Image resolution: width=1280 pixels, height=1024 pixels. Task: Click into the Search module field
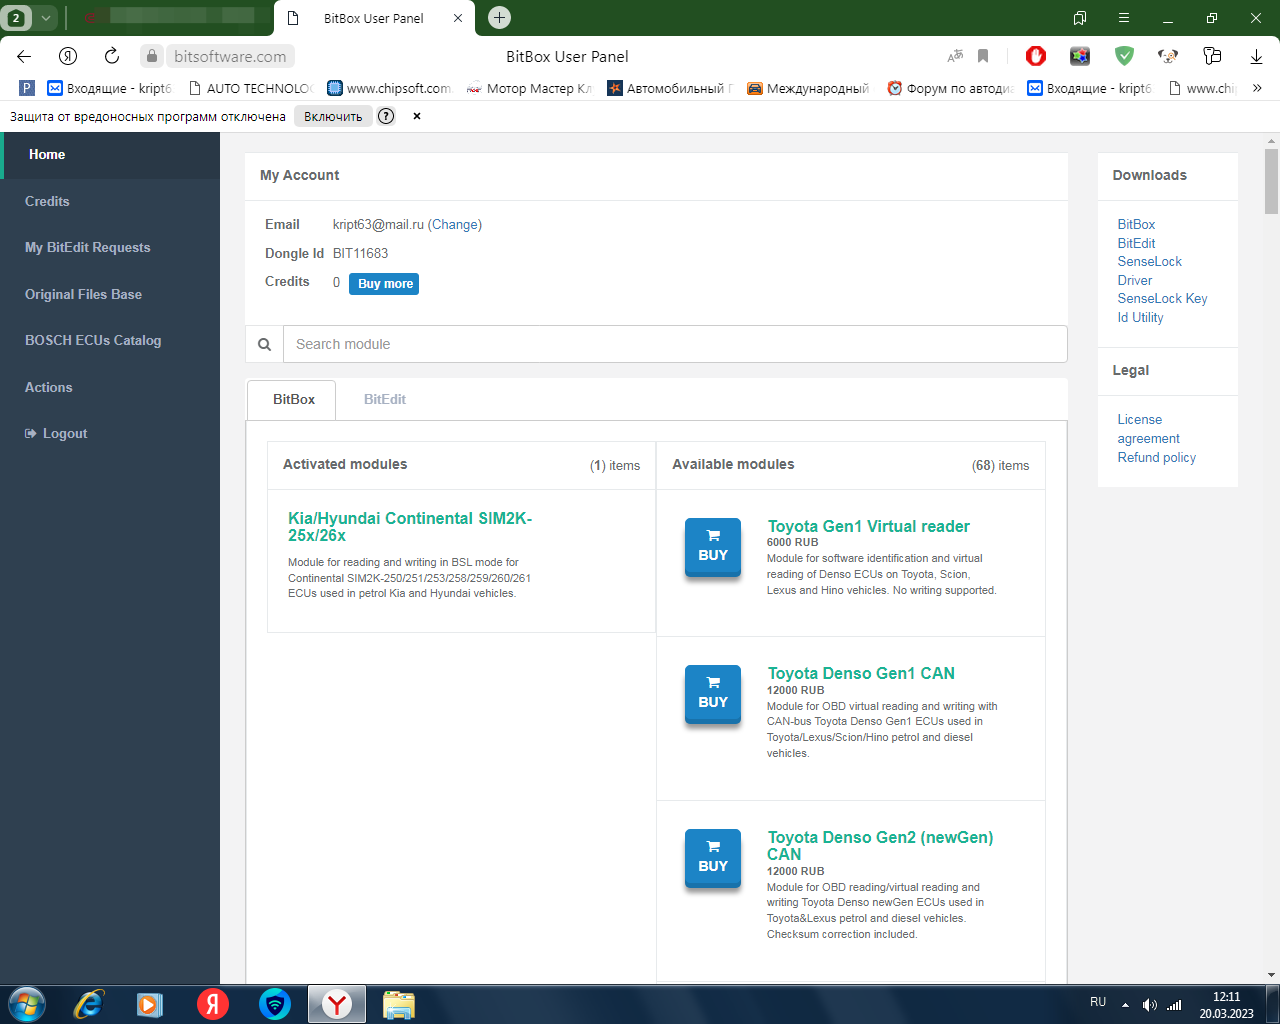tap(675, 344)
